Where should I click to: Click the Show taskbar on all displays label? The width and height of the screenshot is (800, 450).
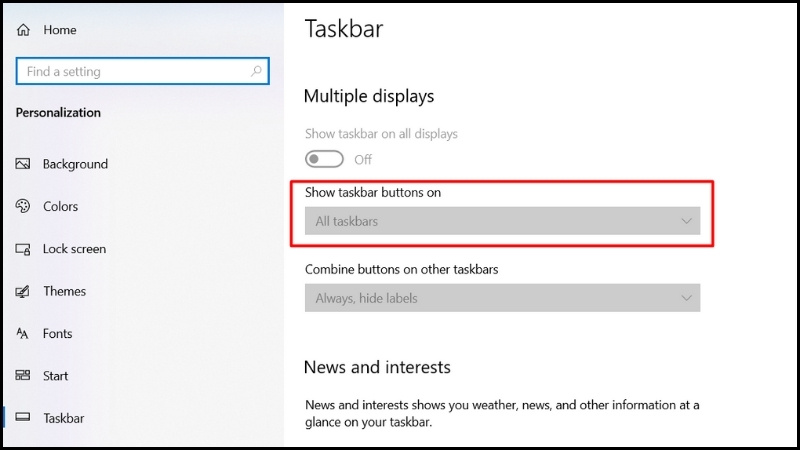pyautogui.click(x=381, y=134)
